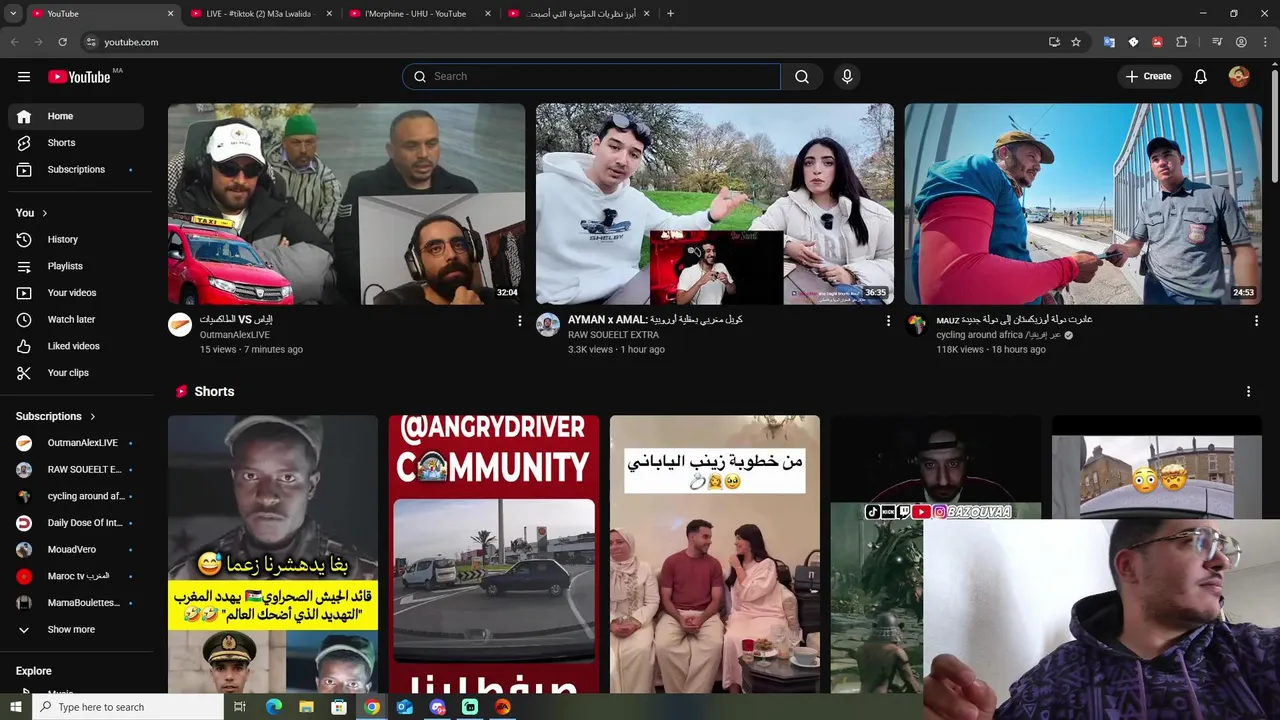The width and height of the screenshot is (1280, 720).
Task: Open the Windows Start menu
Action: pos(15,707)
